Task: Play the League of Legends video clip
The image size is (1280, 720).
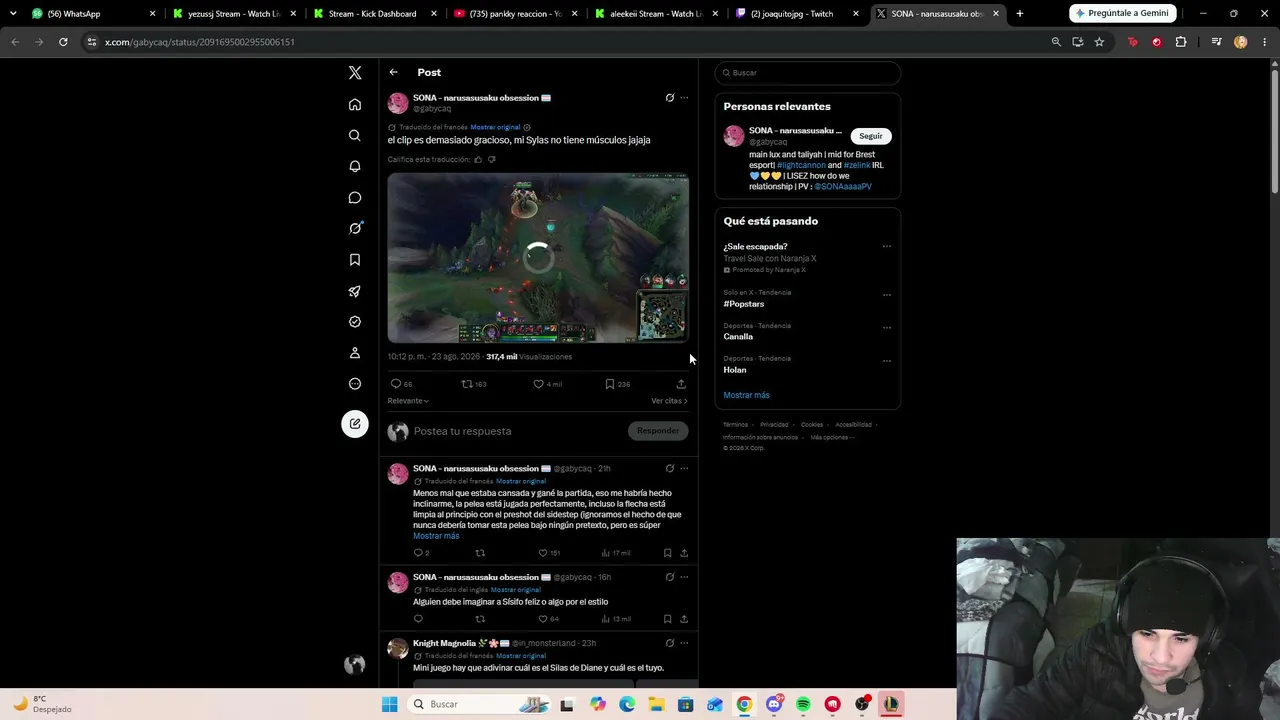Action: coord(538,258)
